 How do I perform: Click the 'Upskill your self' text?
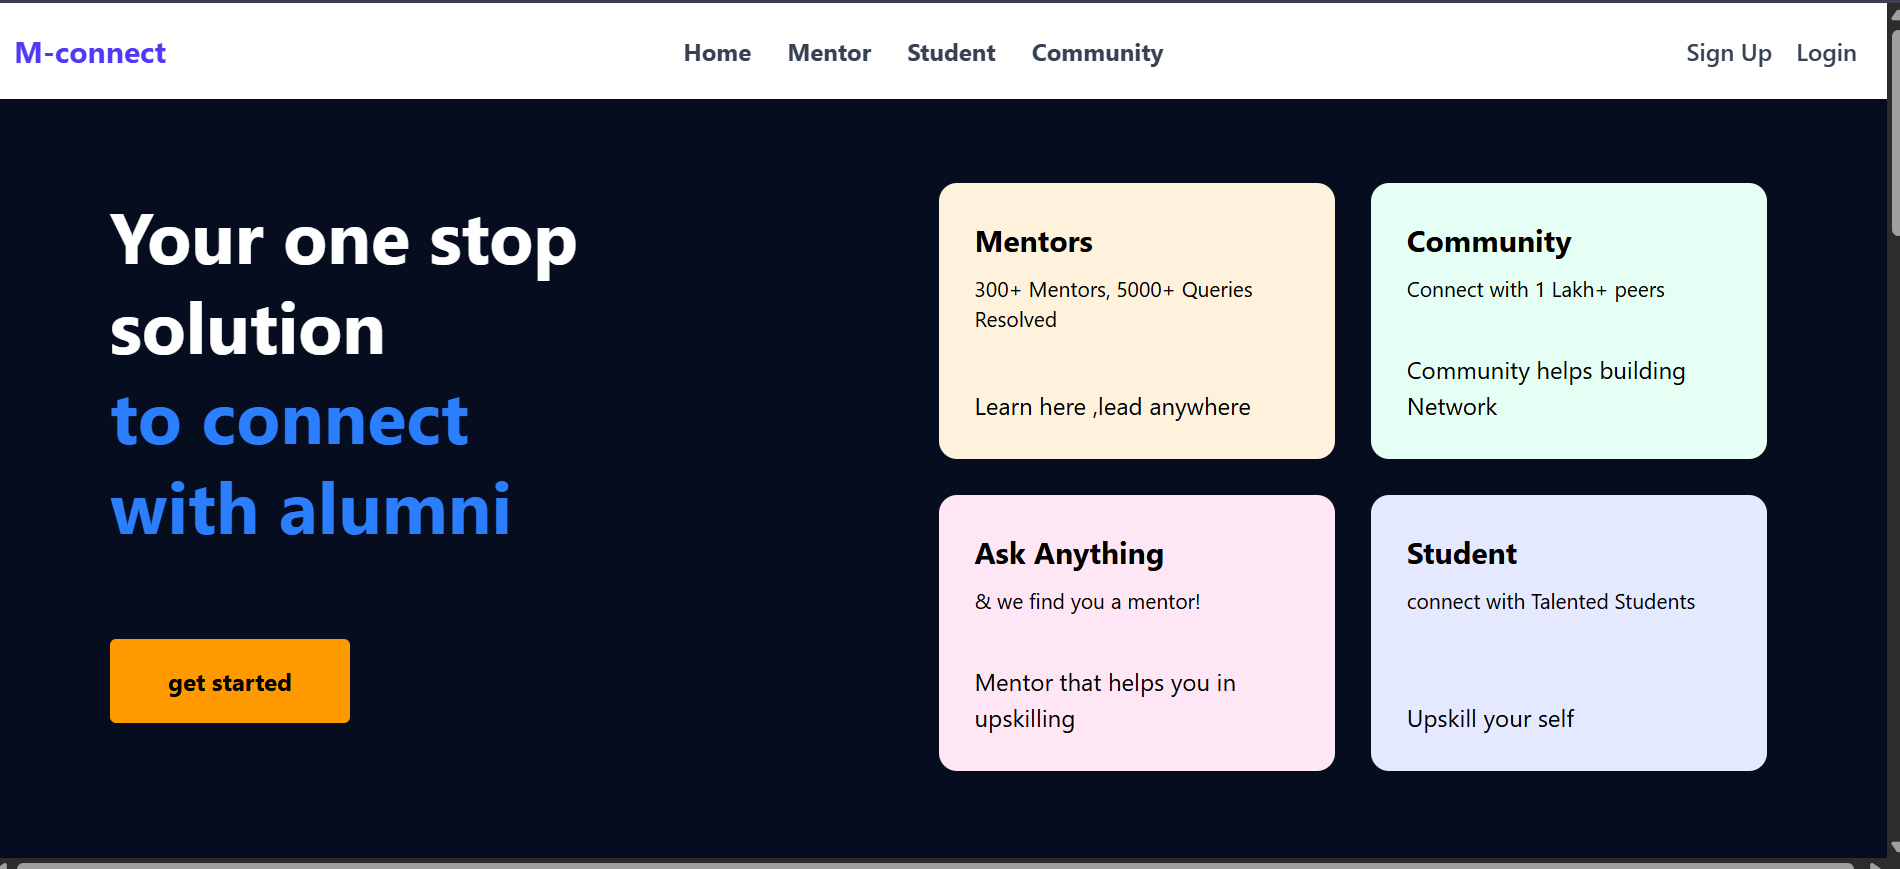tap(1490, 719)
